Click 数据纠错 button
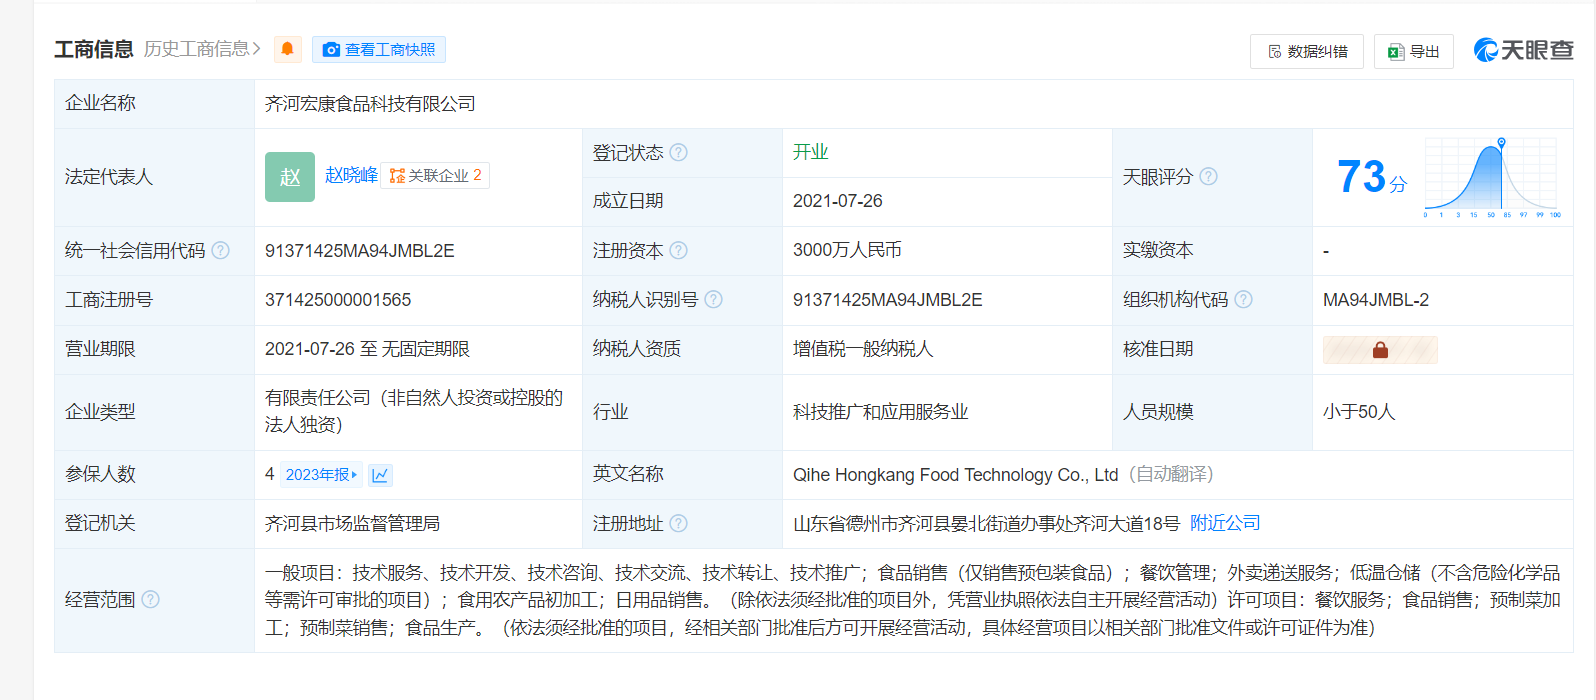Image resolution: width=1596 pixels, height=700 pixels. (x=1307, y=51)
